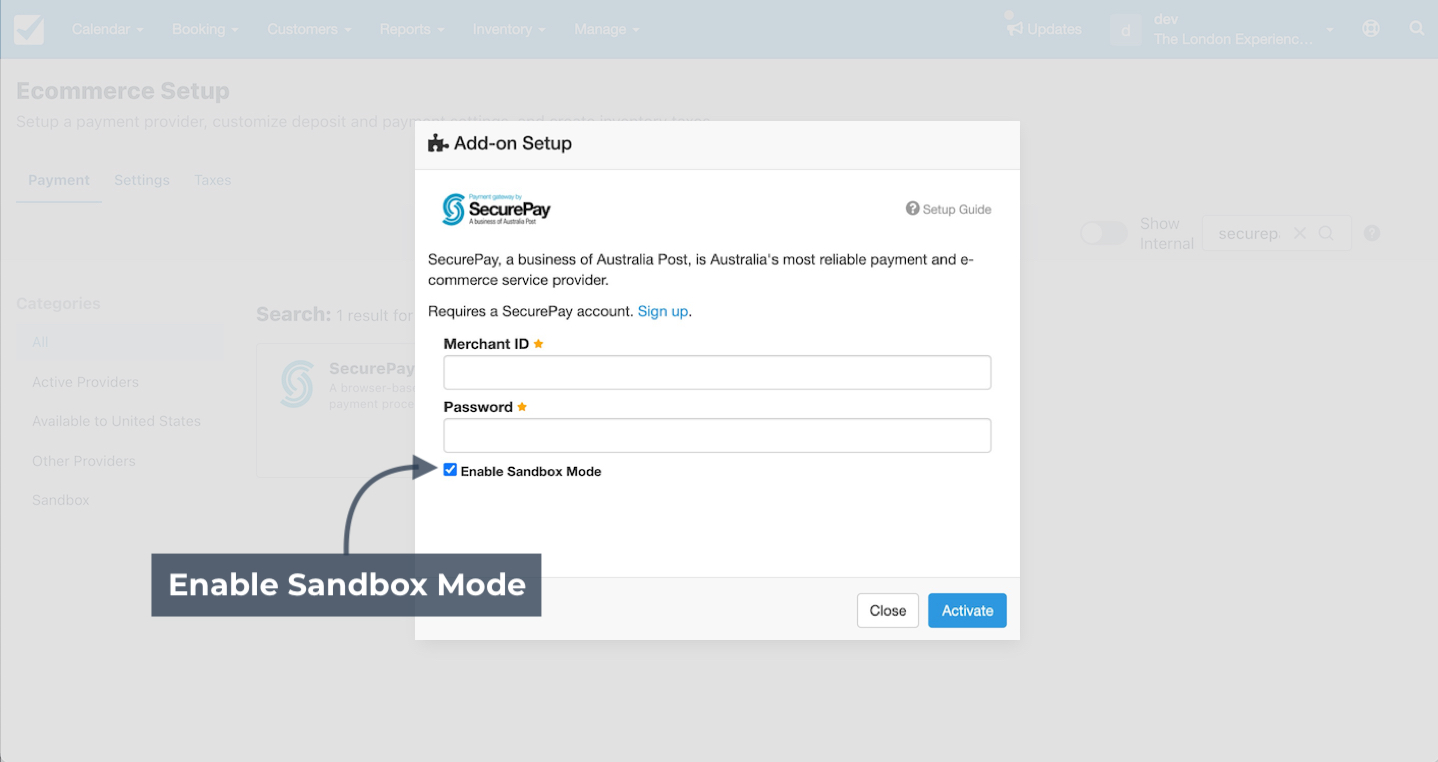This screenshot has height=762, width=1438.
Task: Open the globe language icon
Action: point(1371,29)
